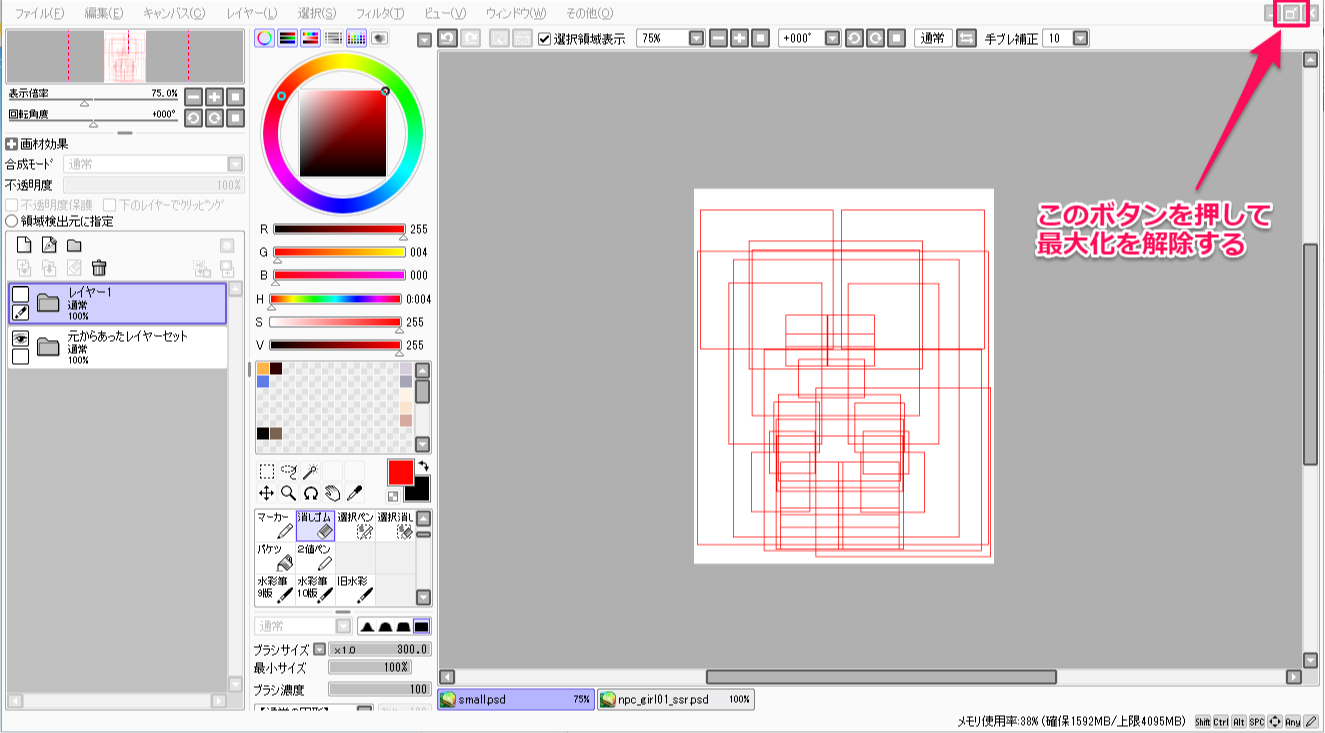Viewport: 1325px width, 733px height.
Task: Select the 領域検出元に指定 radio button
Action: [x=12, y=222]
